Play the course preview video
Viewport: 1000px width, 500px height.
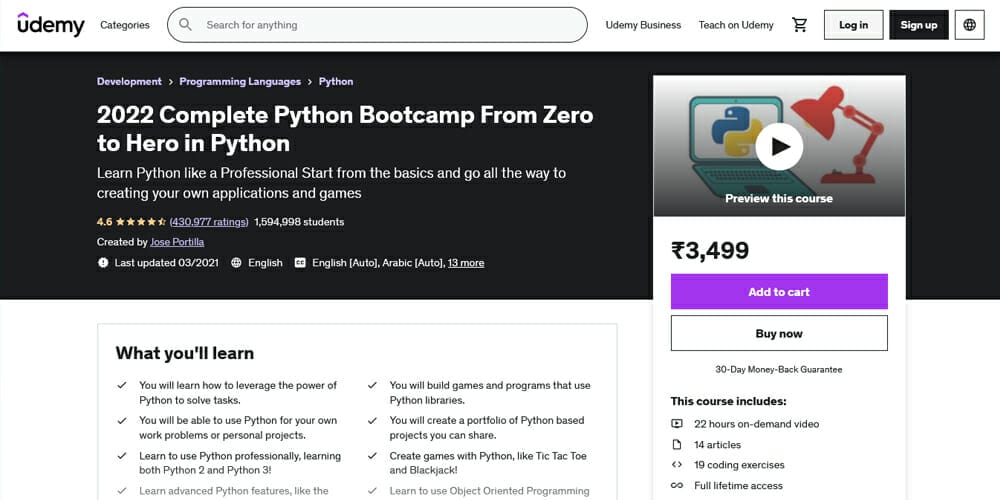[779, 147]
